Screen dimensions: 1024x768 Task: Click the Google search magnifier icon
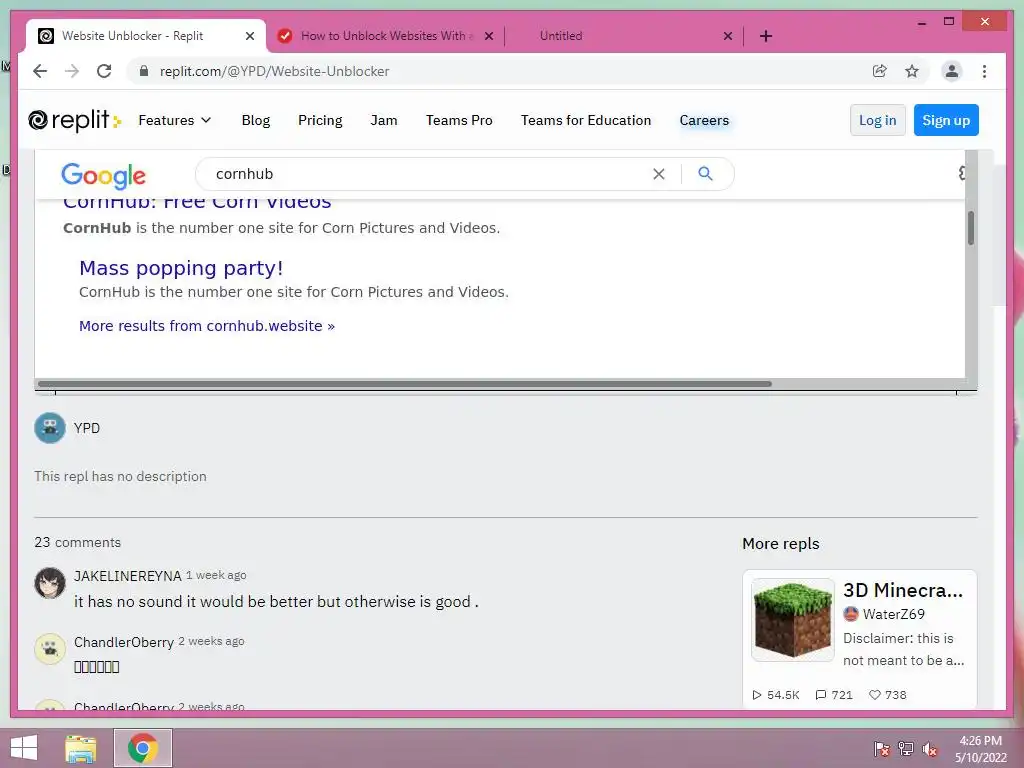point(705,174)
